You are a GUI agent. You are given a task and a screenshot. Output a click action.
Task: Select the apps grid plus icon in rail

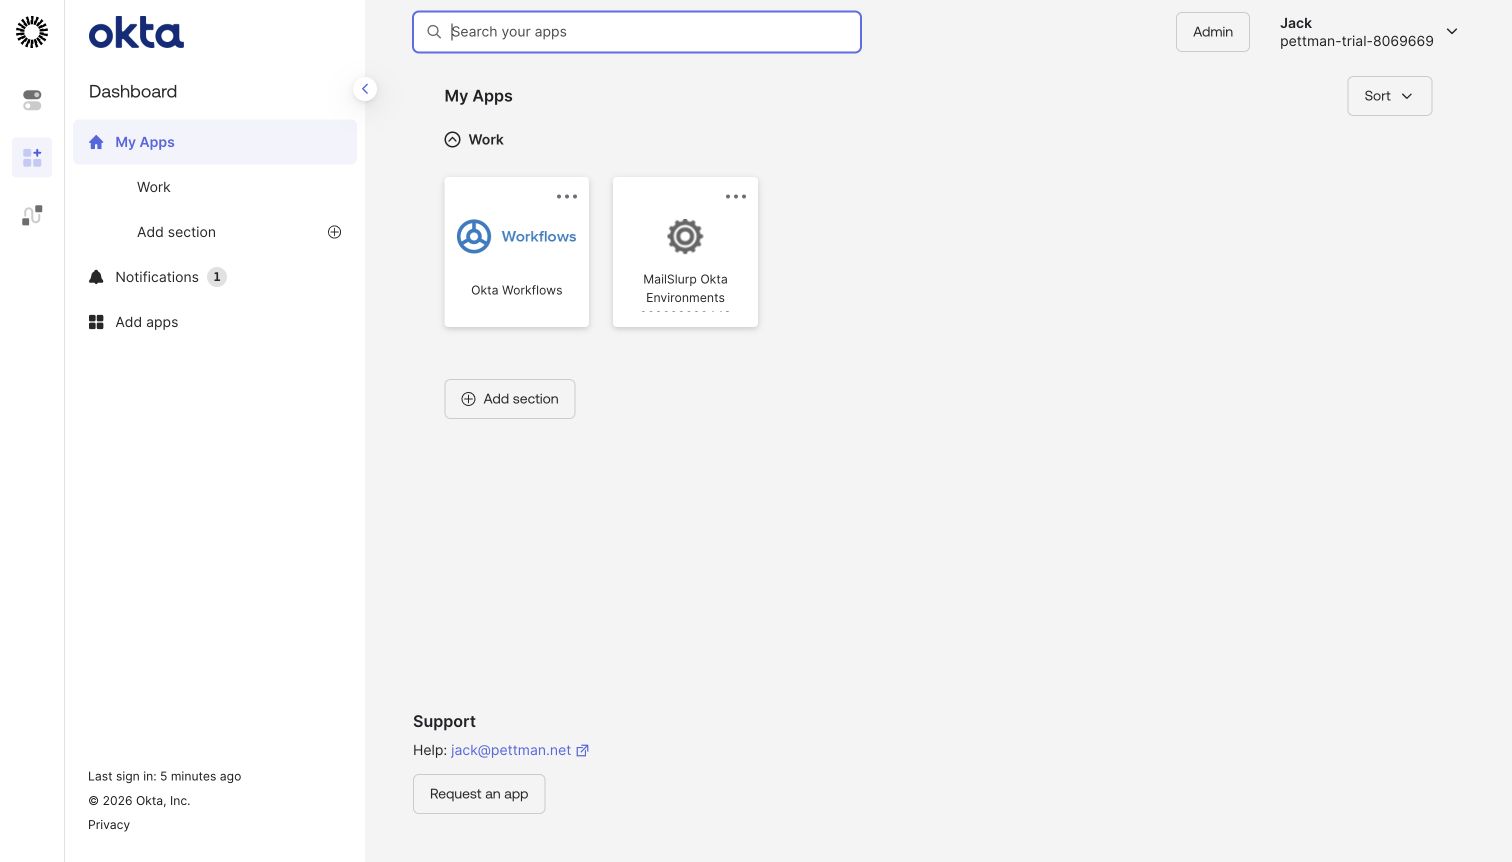[32, 158]
